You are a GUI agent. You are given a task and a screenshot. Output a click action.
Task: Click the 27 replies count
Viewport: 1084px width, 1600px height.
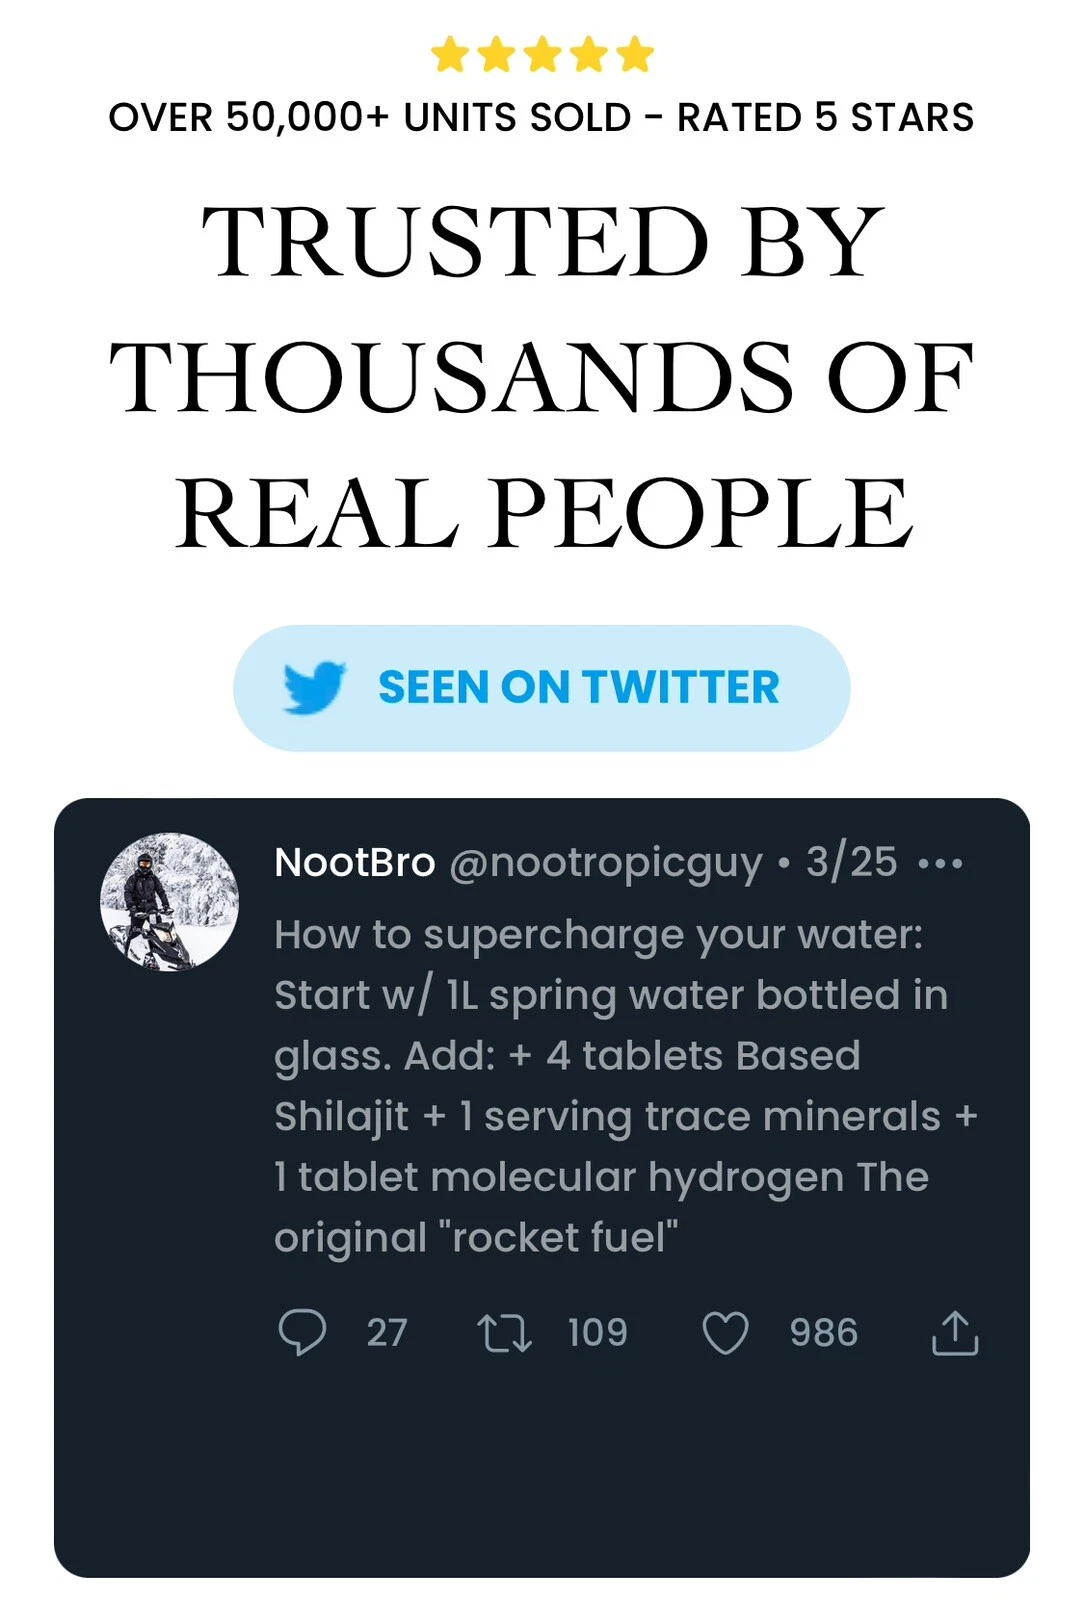(x=386, y=1333)
